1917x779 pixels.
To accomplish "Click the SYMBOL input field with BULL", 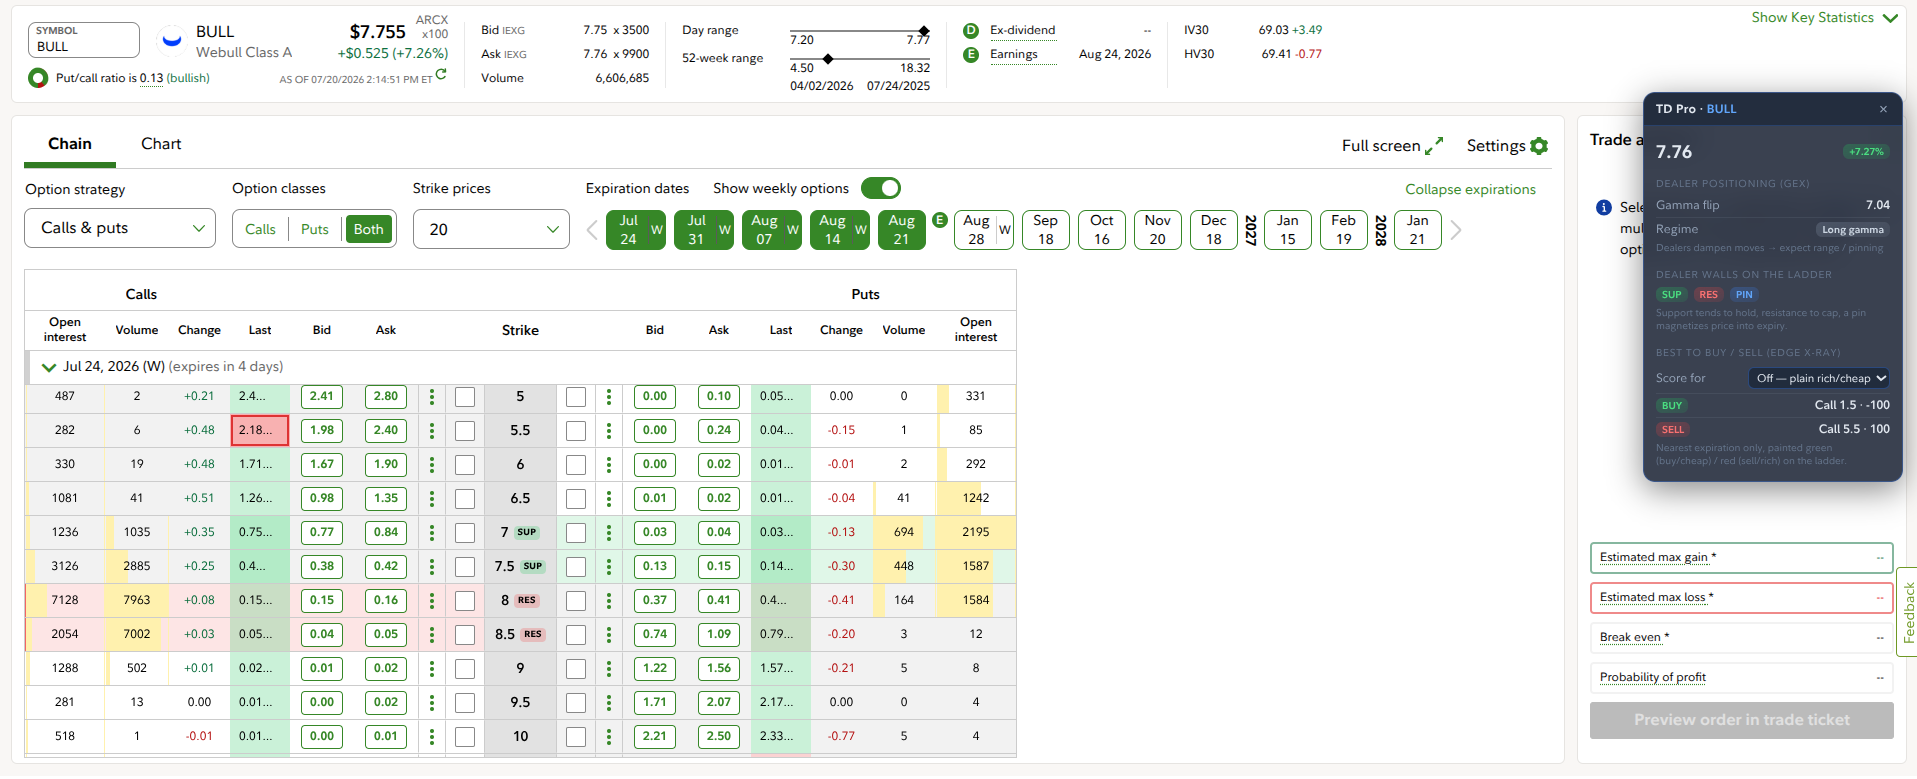I will click(x=83, y=40).
